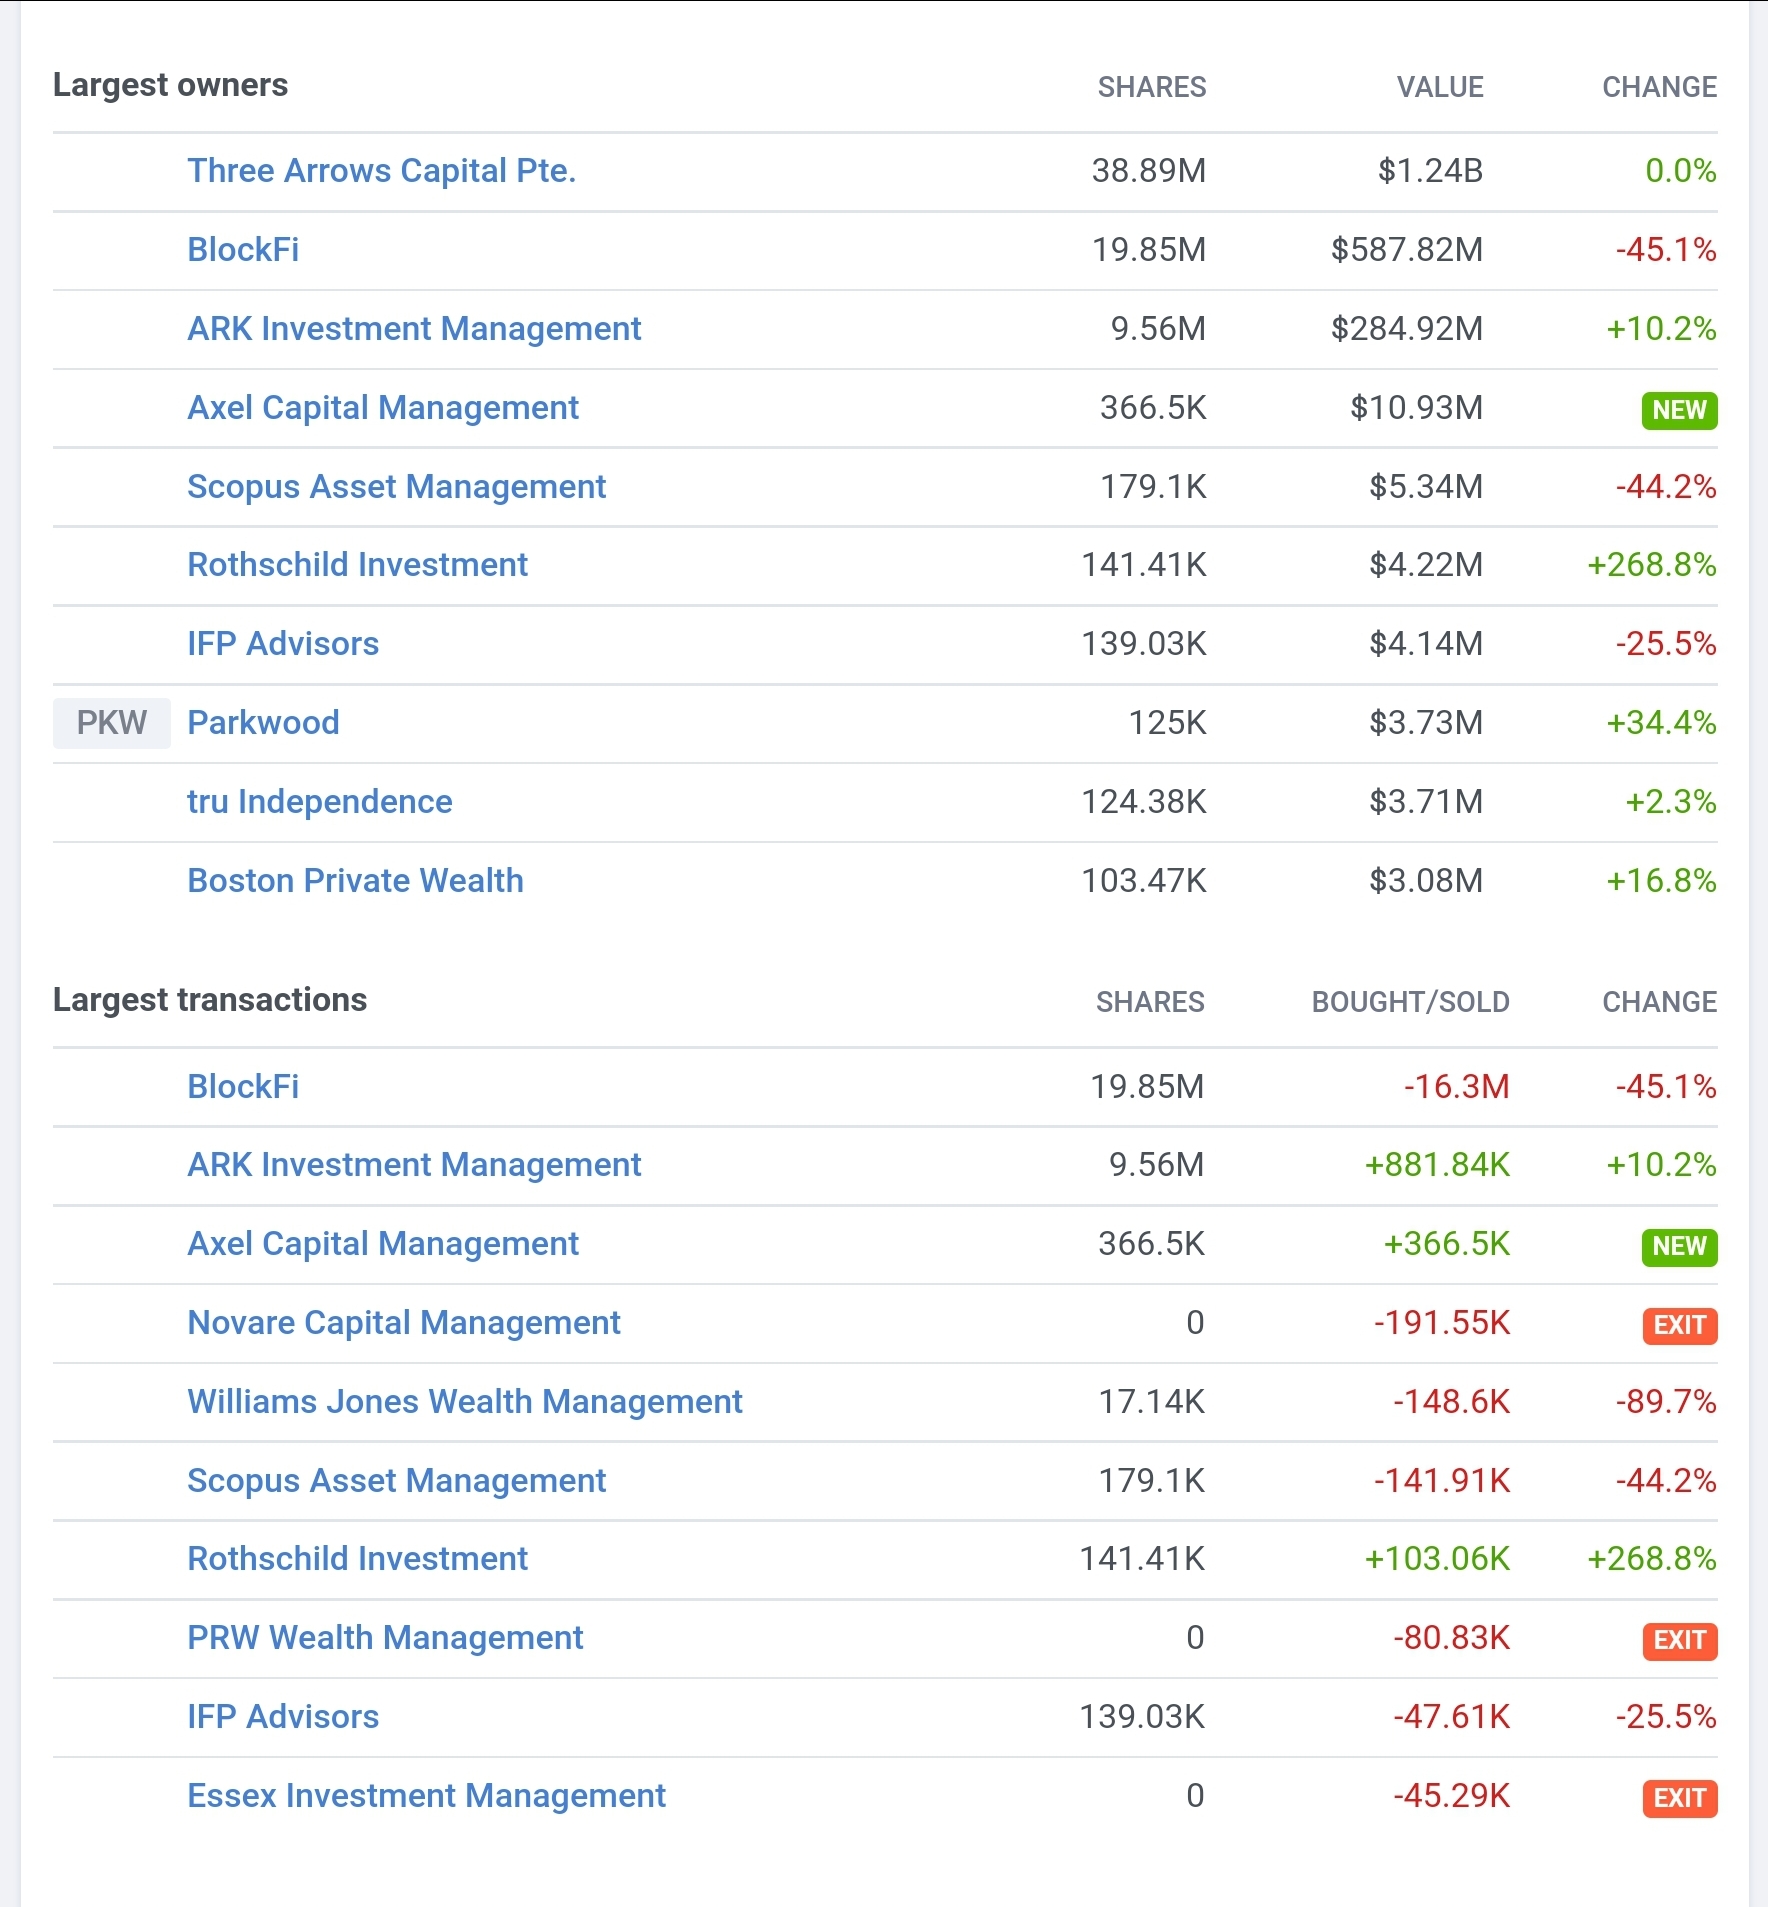This screenshot has height=1907, width=1768.
Task: Click EXIT badge for PRW Wealth Management
Action: [1680, 1641]
